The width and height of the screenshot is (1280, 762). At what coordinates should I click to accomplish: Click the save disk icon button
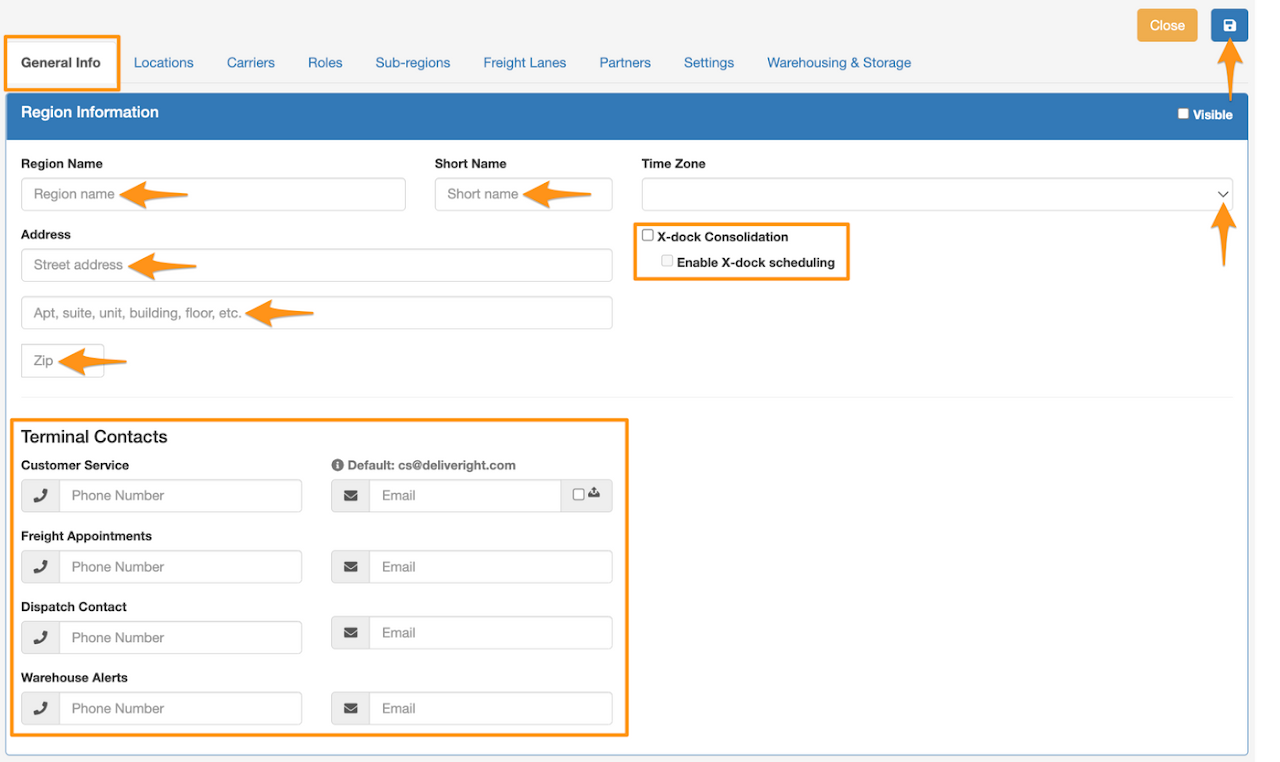click(1229, 25)
